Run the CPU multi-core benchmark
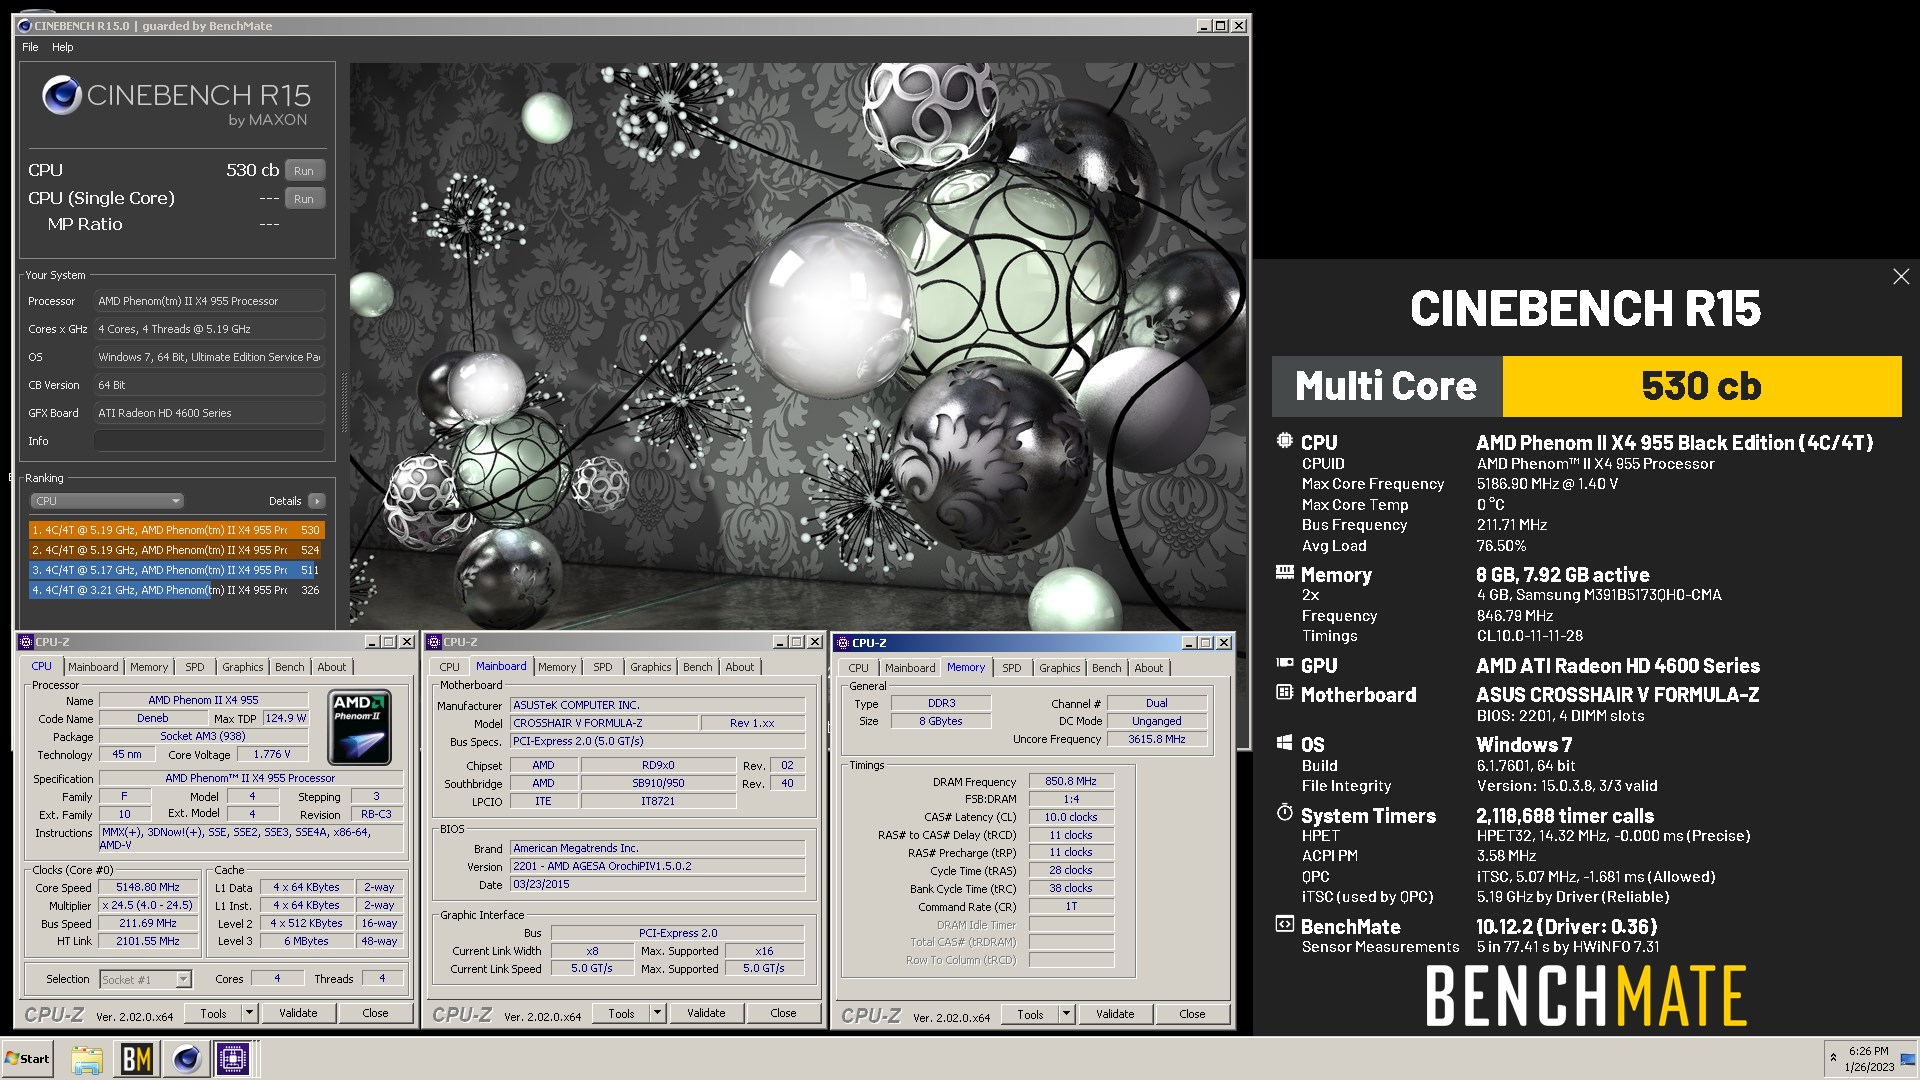Image resolution: width=1920 pixels, height=1080 pixels. click(305, 171)
